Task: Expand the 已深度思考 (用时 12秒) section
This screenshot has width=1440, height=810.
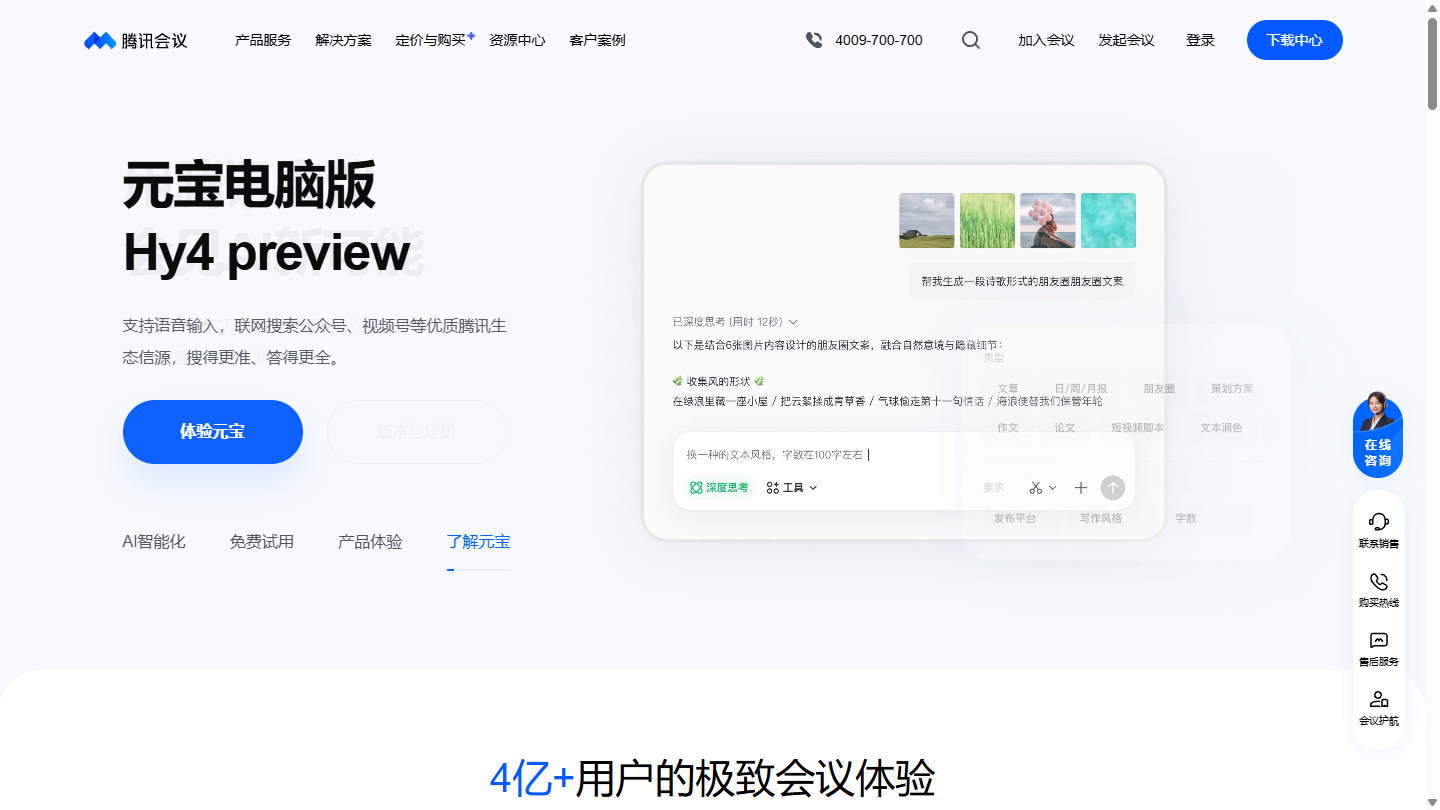Action: (x=735, y=322)
